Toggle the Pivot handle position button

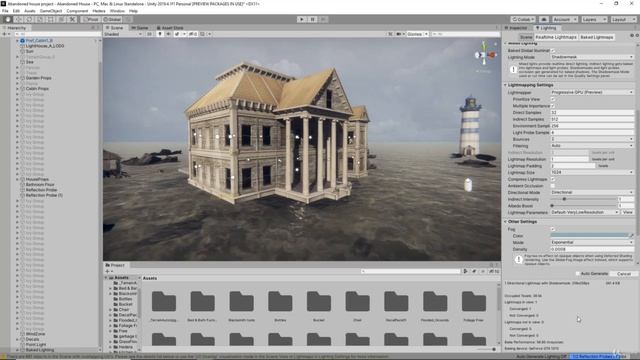[x=91, y=19]
